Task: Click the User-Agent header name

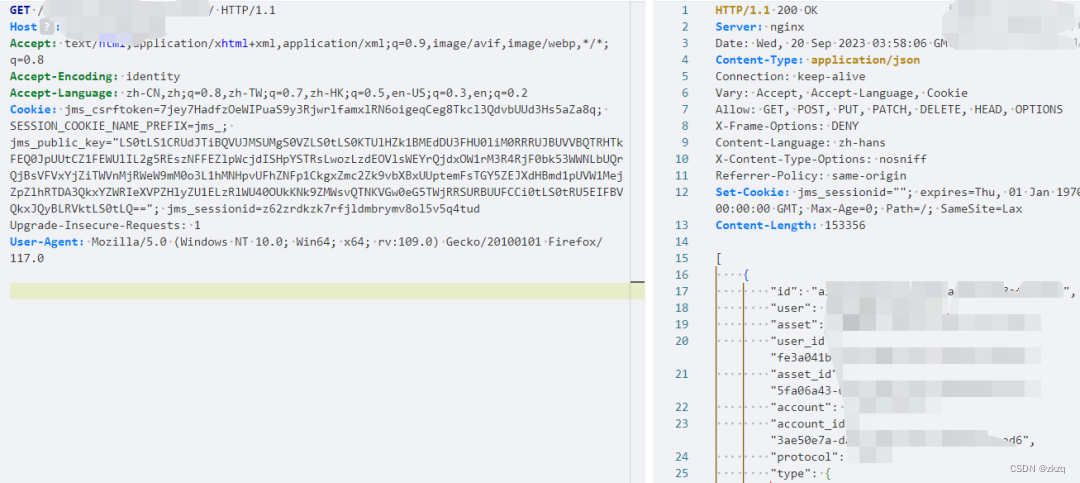Action: click(46, 242)
